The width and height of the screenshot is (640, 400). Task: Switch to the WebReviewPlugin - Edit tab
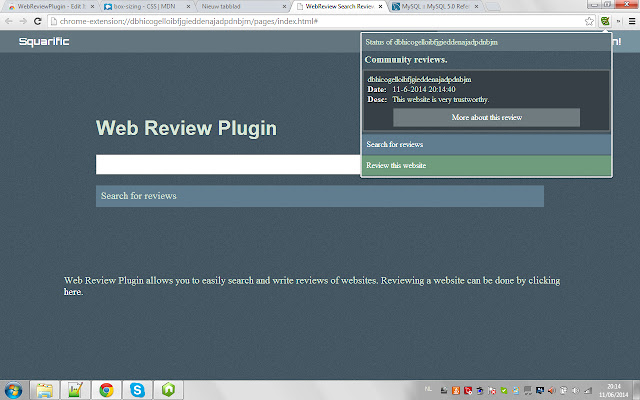point(49,7)
